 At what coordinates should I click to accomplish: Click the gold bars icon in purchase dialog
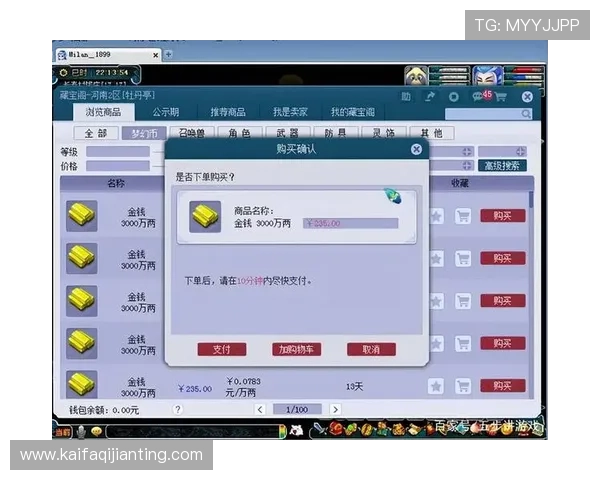pos(205,217)
